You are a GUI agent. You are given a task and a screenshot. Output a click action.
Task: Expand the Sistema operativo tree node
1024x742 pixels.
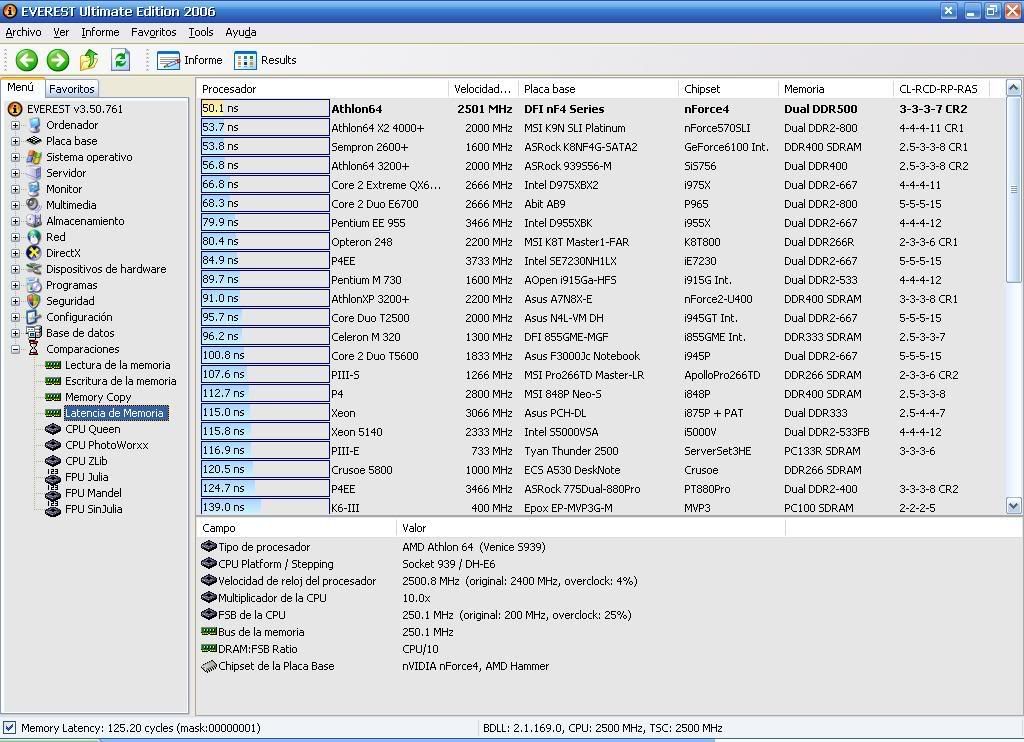[15, 157]
